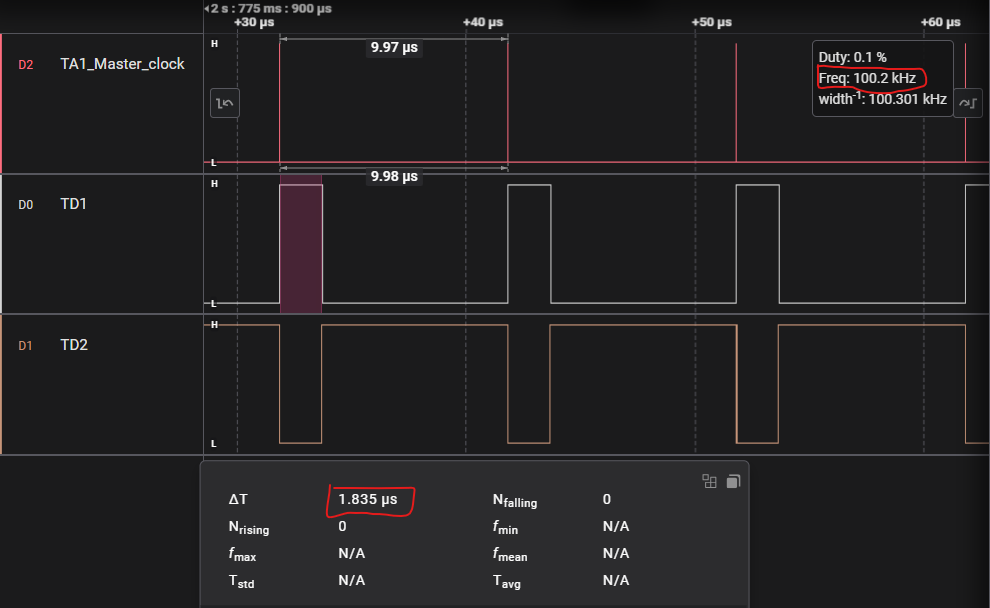Screen dimensions: 990x608
Task: Click the T avg label
Action: (507, 581)
